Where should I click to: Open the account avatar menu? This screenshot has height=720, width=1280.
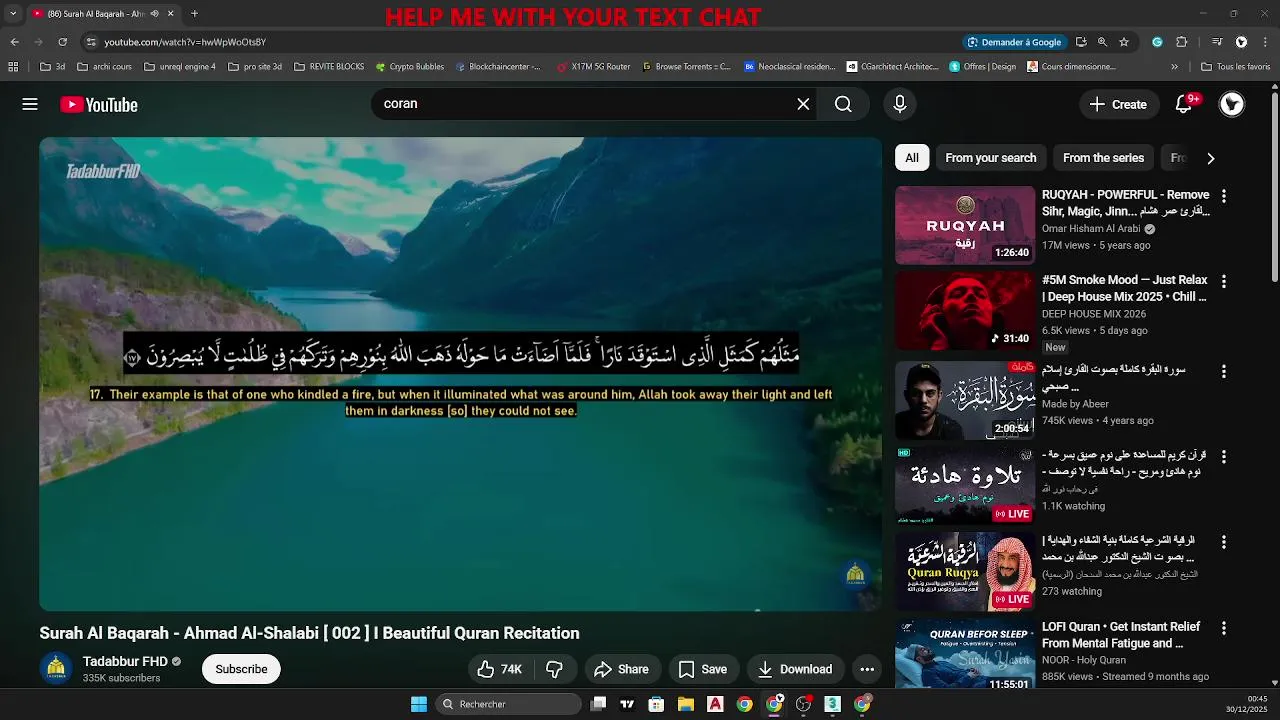(x=1232, y=104)
